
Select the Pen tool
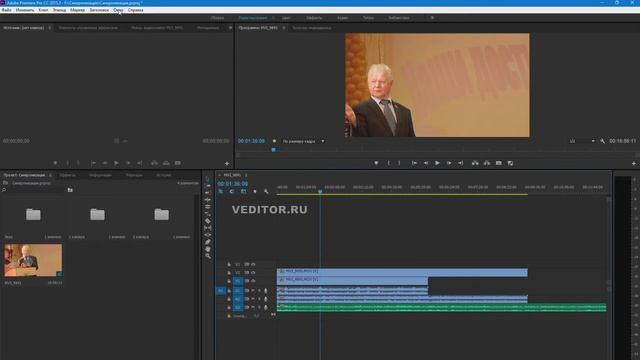(207, 242)
